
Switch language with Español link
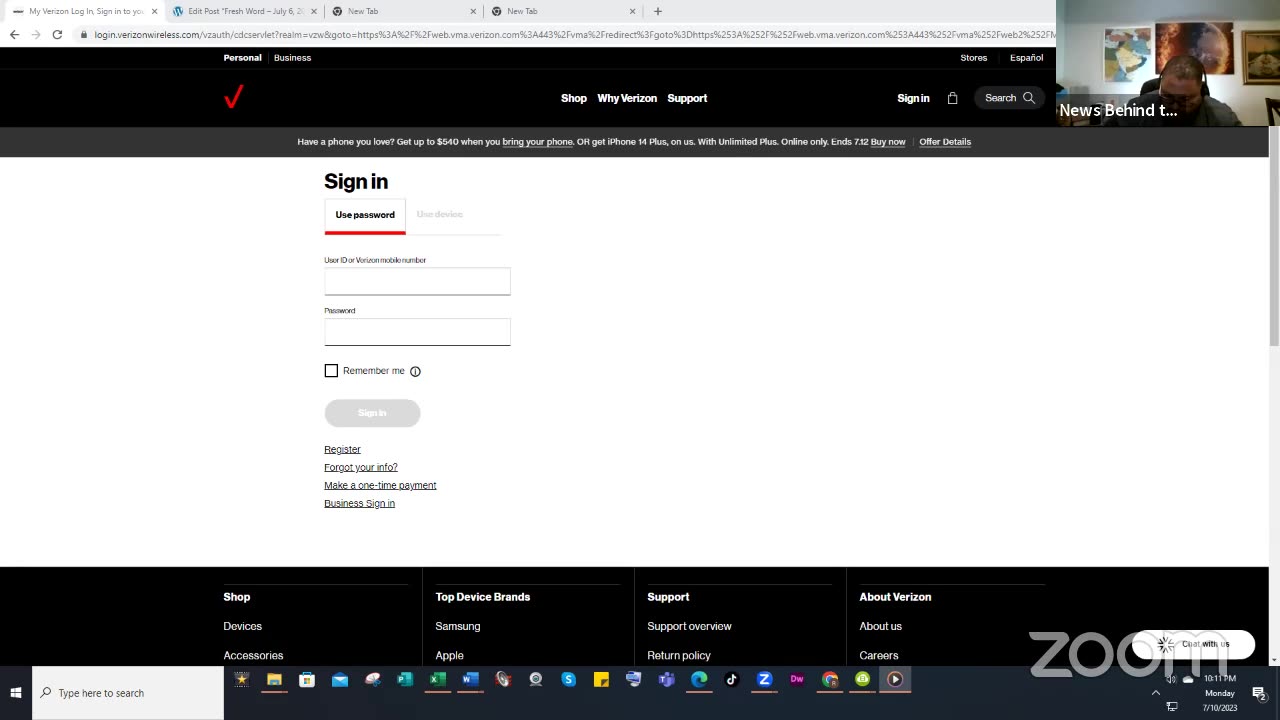1026,57
